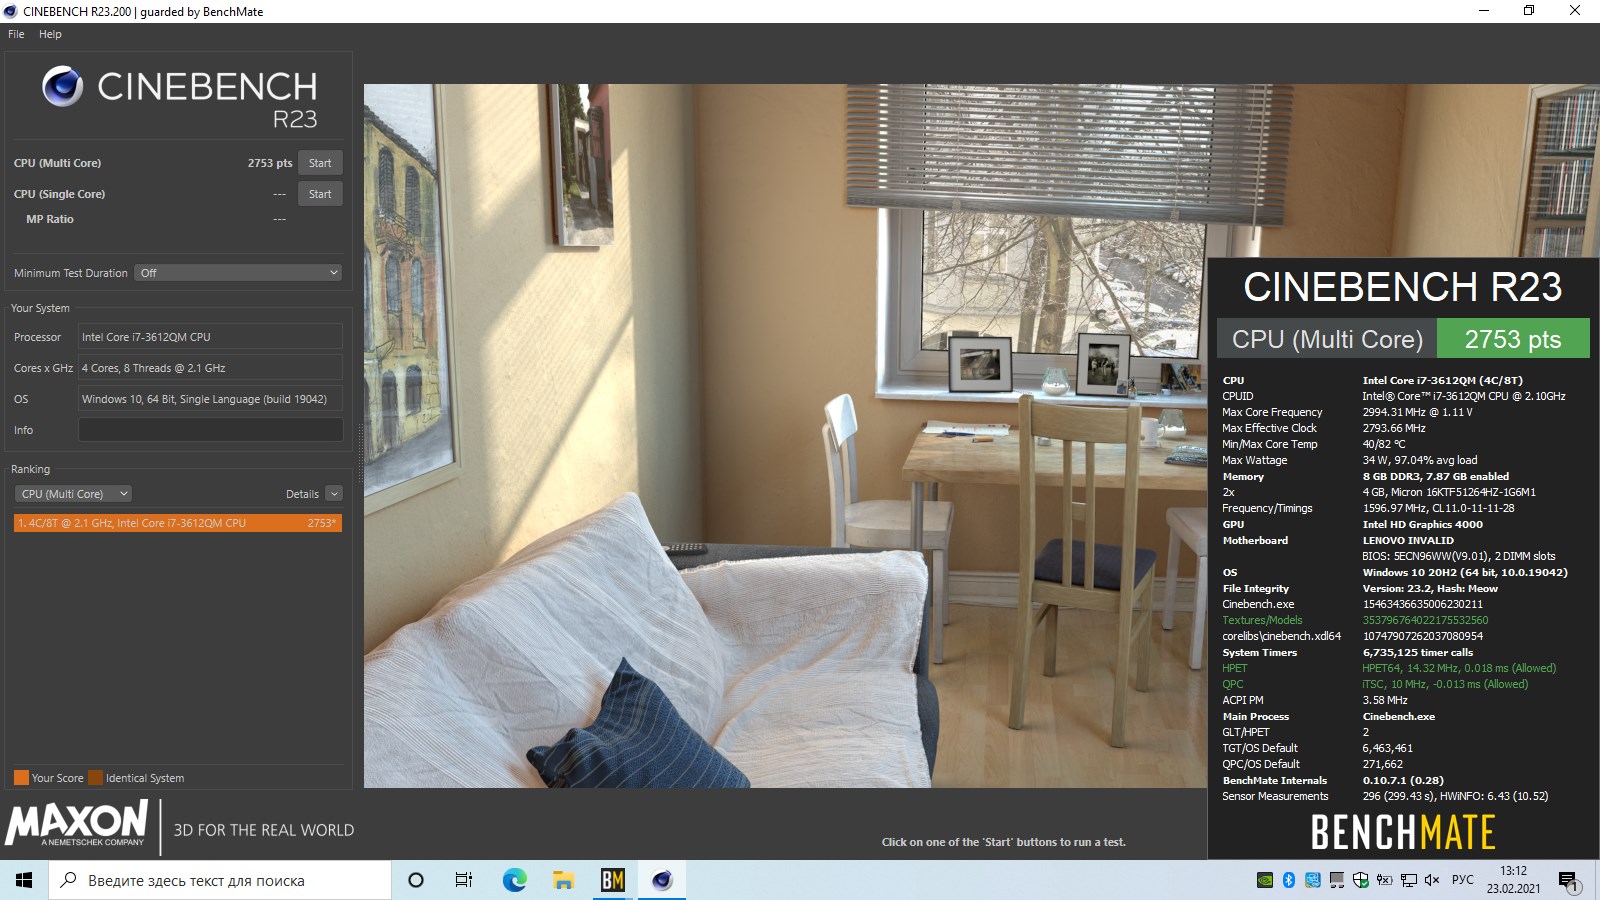Open the Bluetooth tray icon

pos(1289,880)
